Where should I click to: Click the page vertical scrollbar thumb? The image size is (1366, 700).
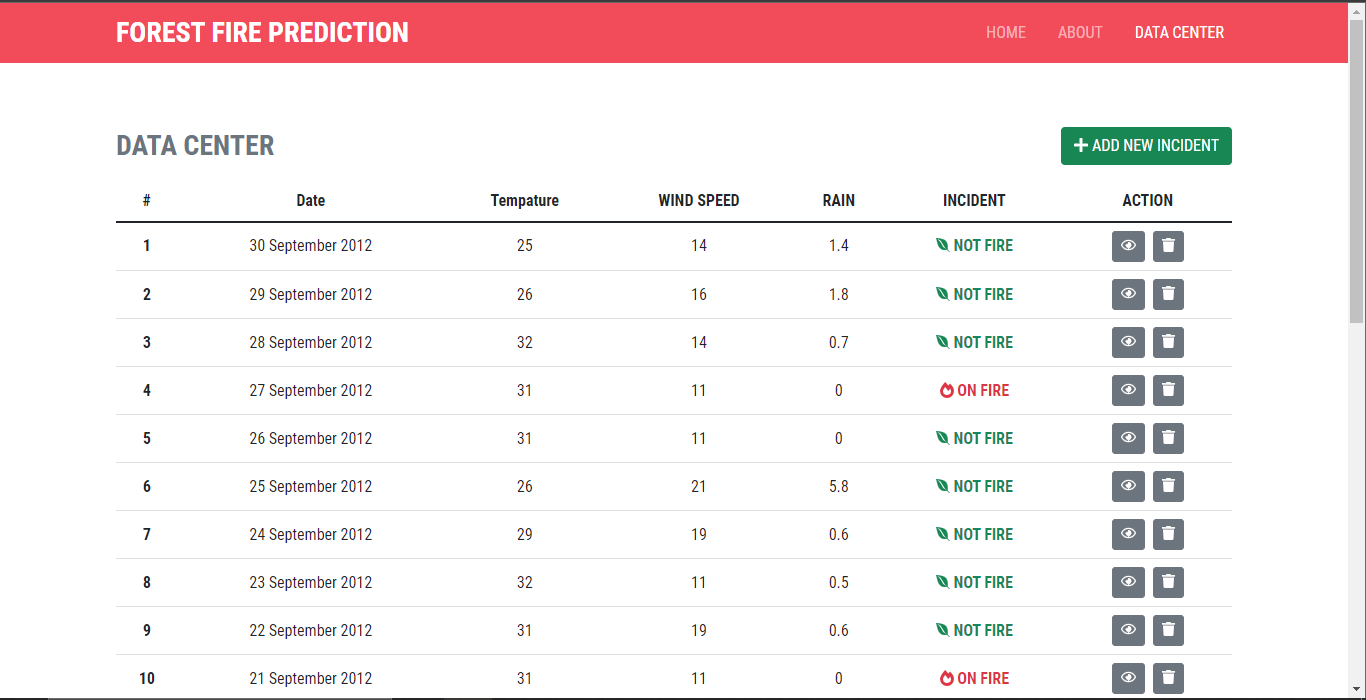tap(1356, 170)
